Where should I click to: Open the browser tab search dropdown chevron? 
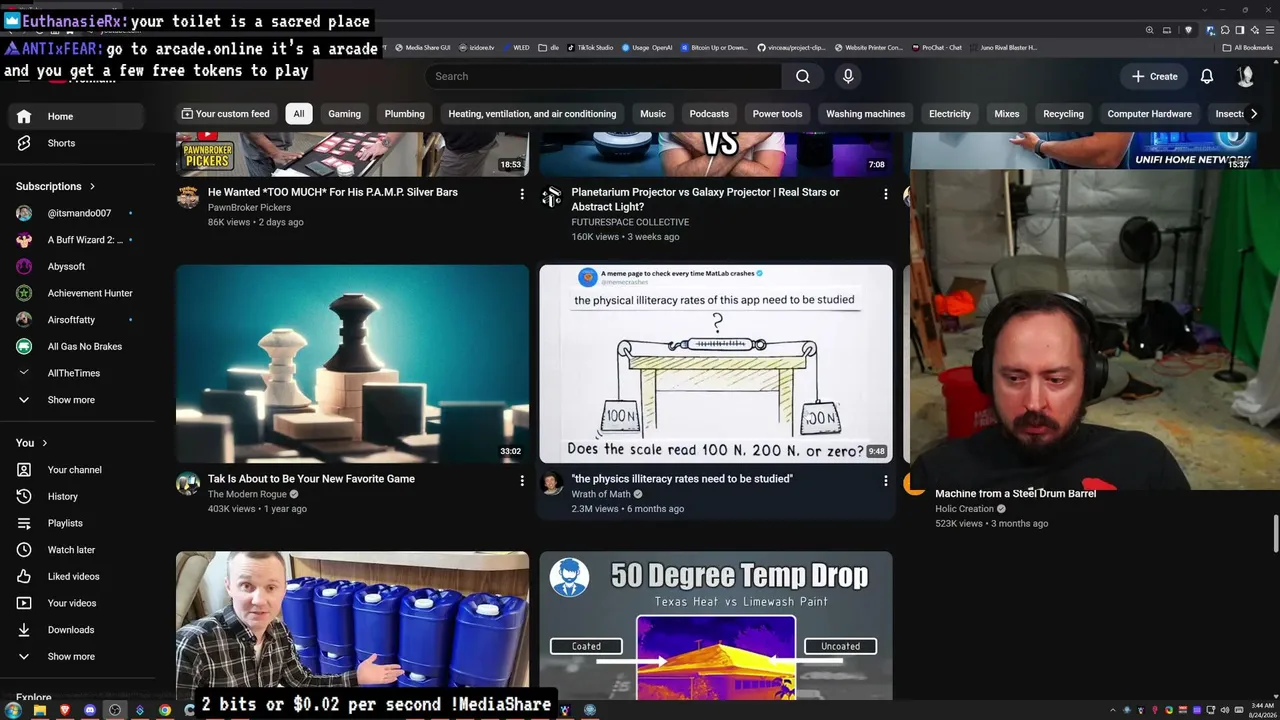(1204, 10)
